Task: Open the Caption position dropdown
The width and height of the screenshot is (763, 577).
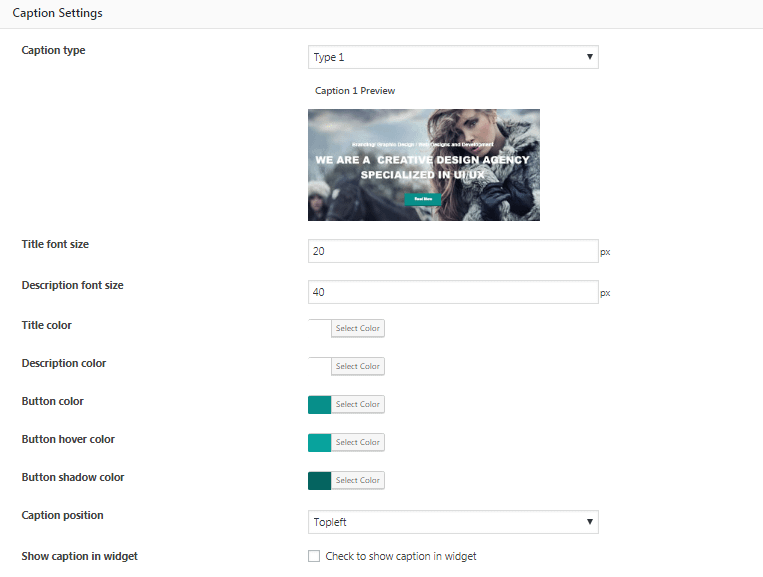Action: 453,522
